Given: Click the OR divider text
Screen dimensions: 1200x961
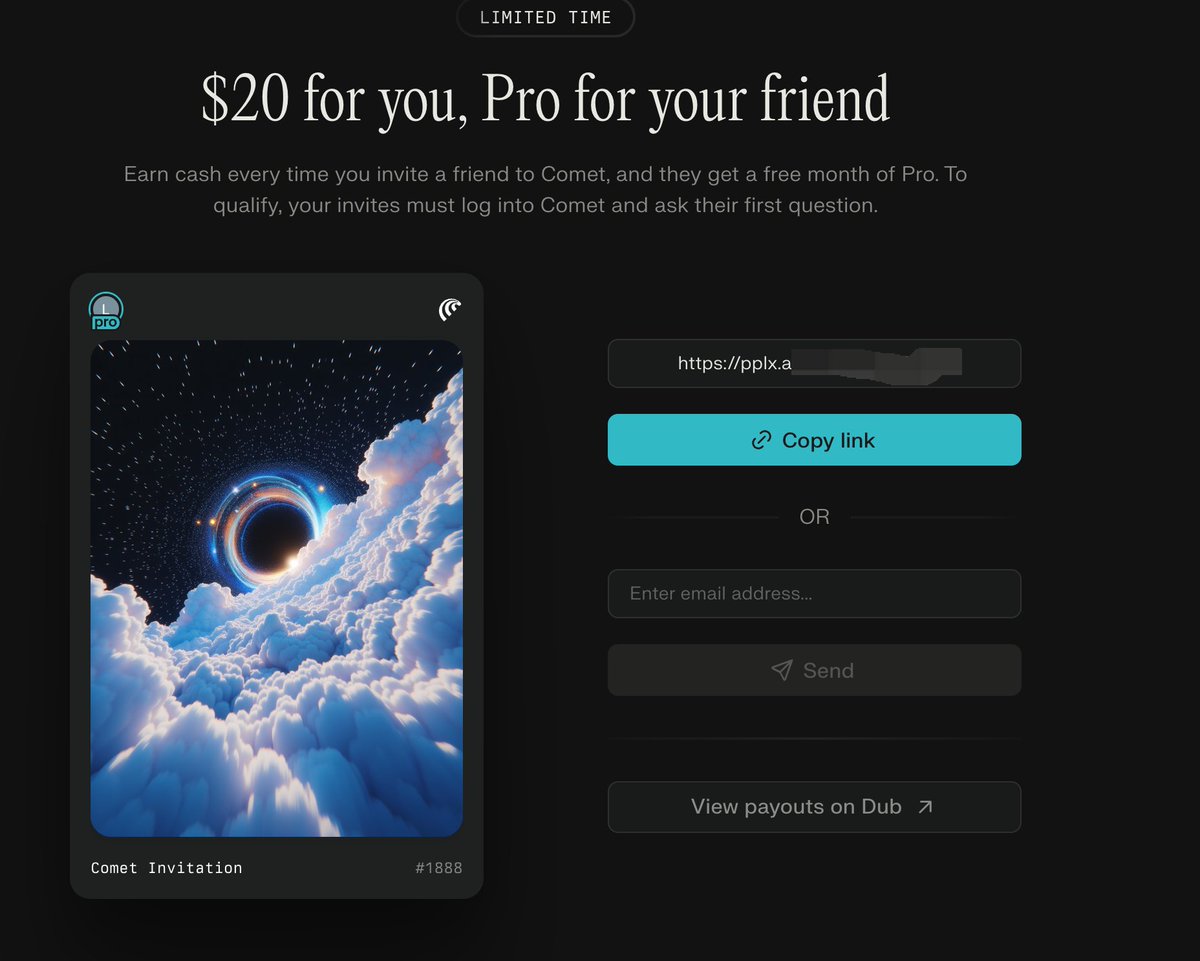Looking at the screenshot, I should pyautogui.click(x=814, y=517).
